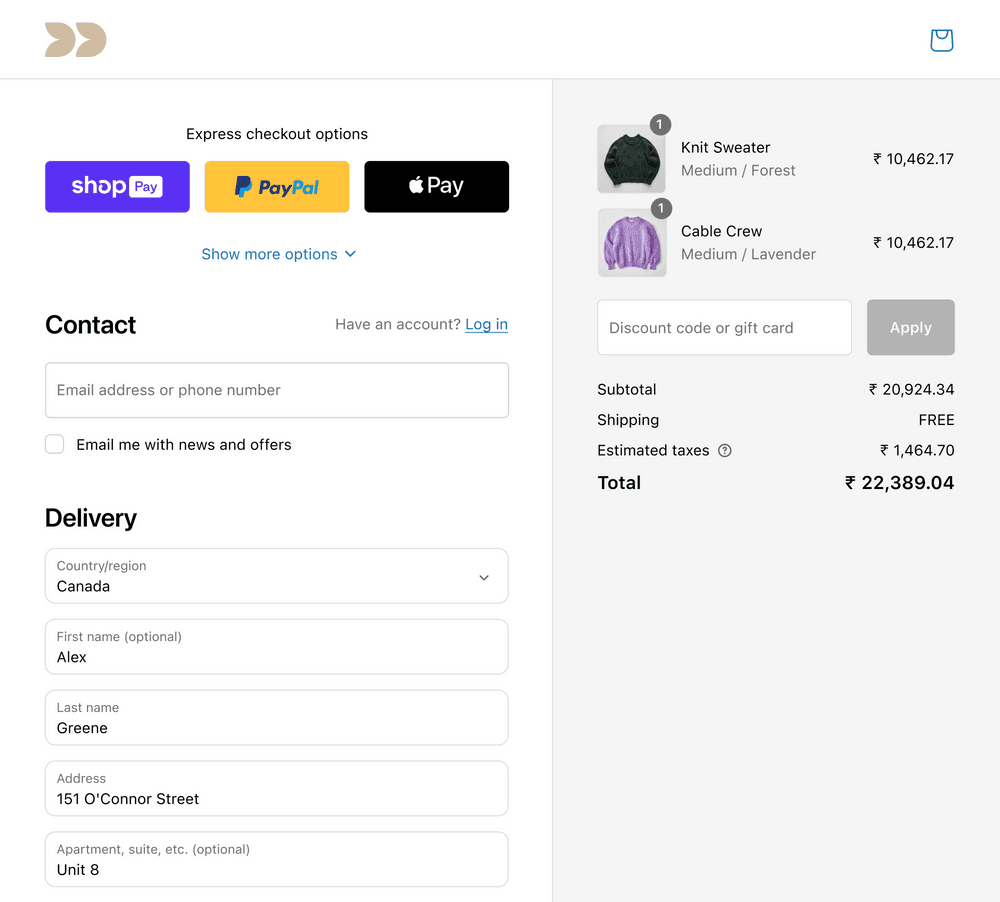Click the Cable Crew product thumbnail
1000x902 pixels.
tap(632, 242)
